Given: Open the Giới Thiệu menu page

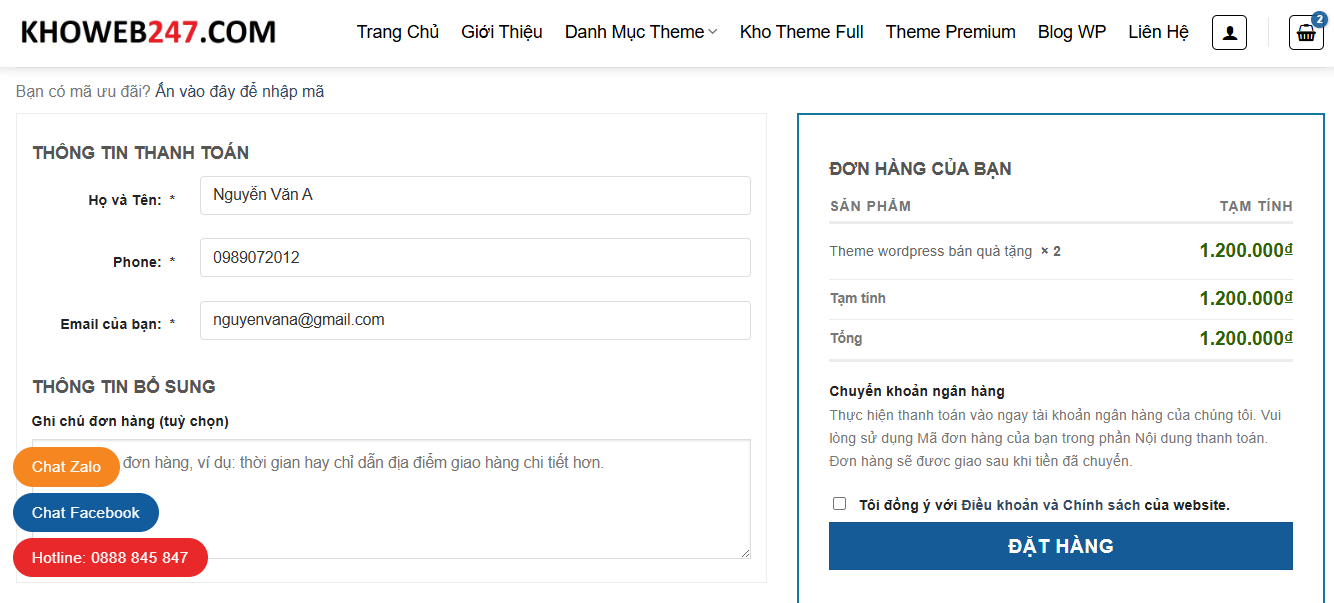Looking at the screenshot, I should (502, 32).
